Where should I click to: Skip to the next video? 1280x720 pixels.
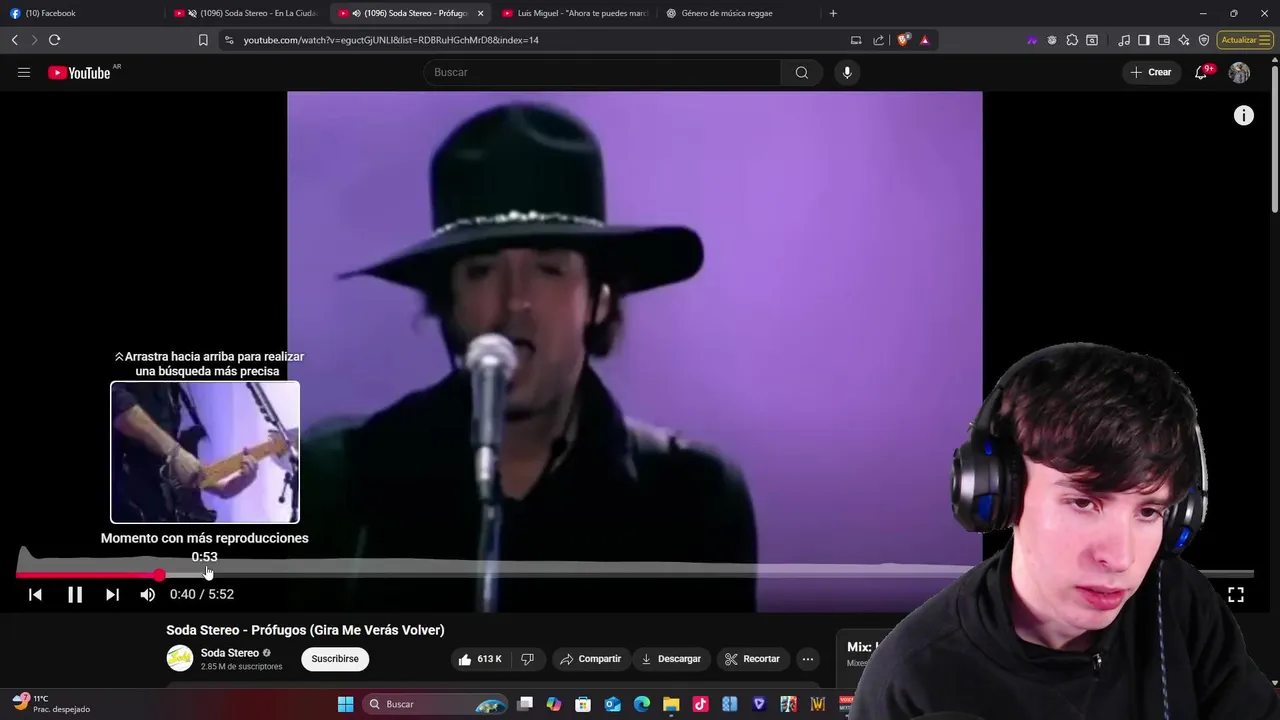tap(112, 594)
